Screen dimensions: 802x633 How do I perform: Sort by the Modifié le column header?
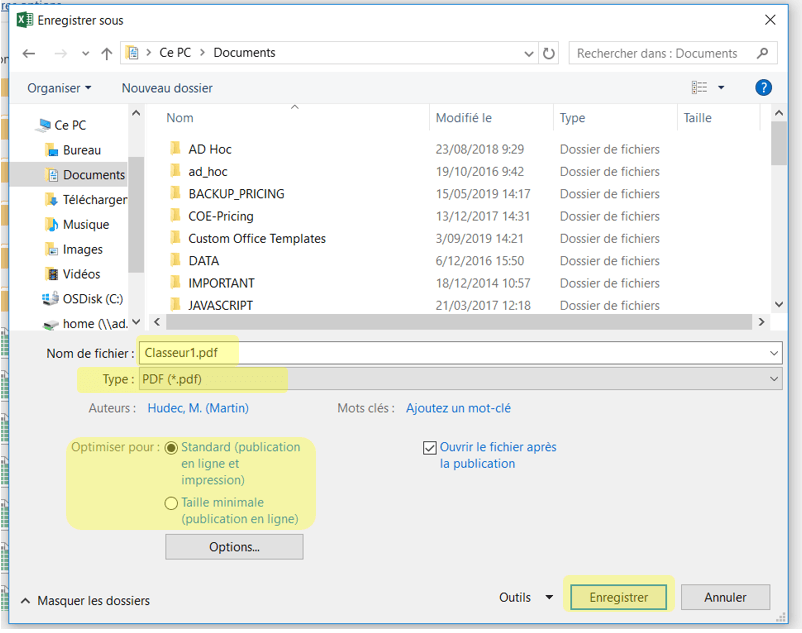tap(464, 118)
